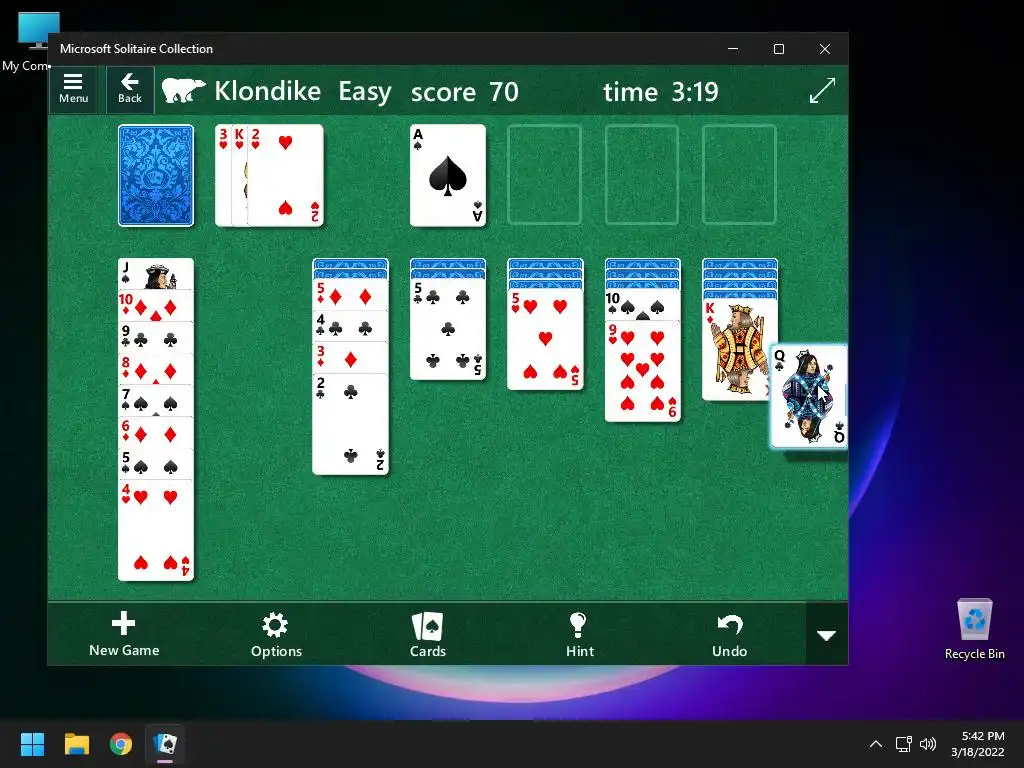This screenshot has height=768, width=1024.
Task: Undo the last move
Action: 729,634
